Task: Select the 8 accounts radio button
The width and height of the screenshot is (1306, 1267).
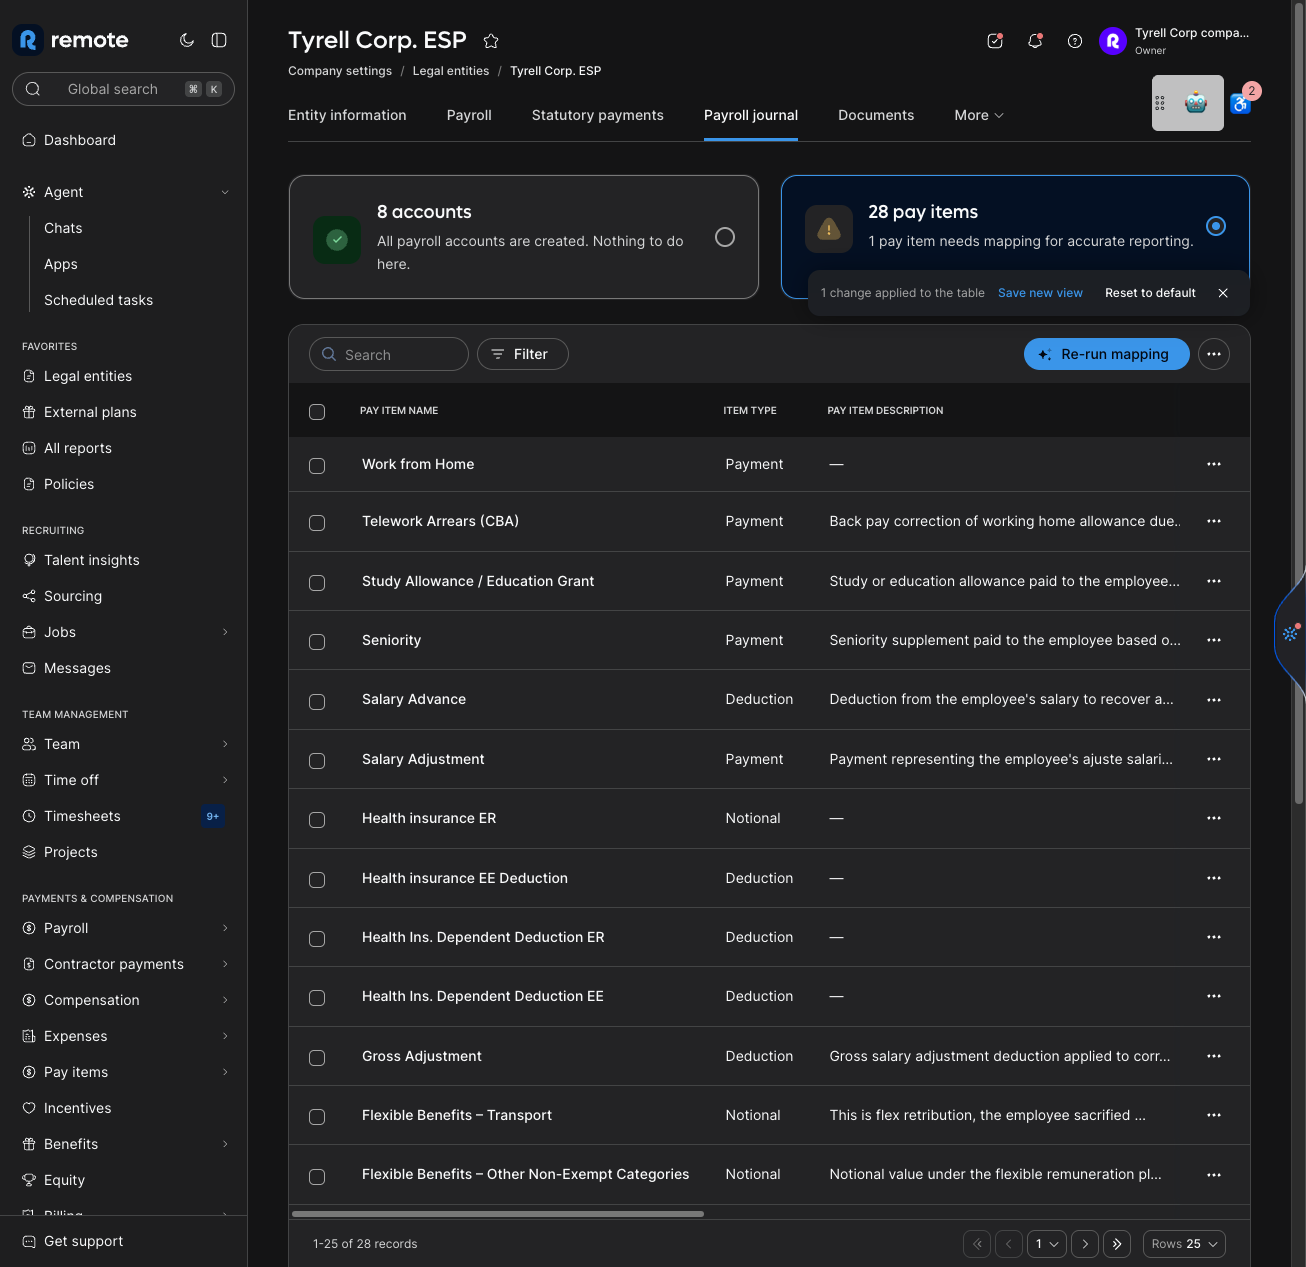Action: tap(725, 237)
